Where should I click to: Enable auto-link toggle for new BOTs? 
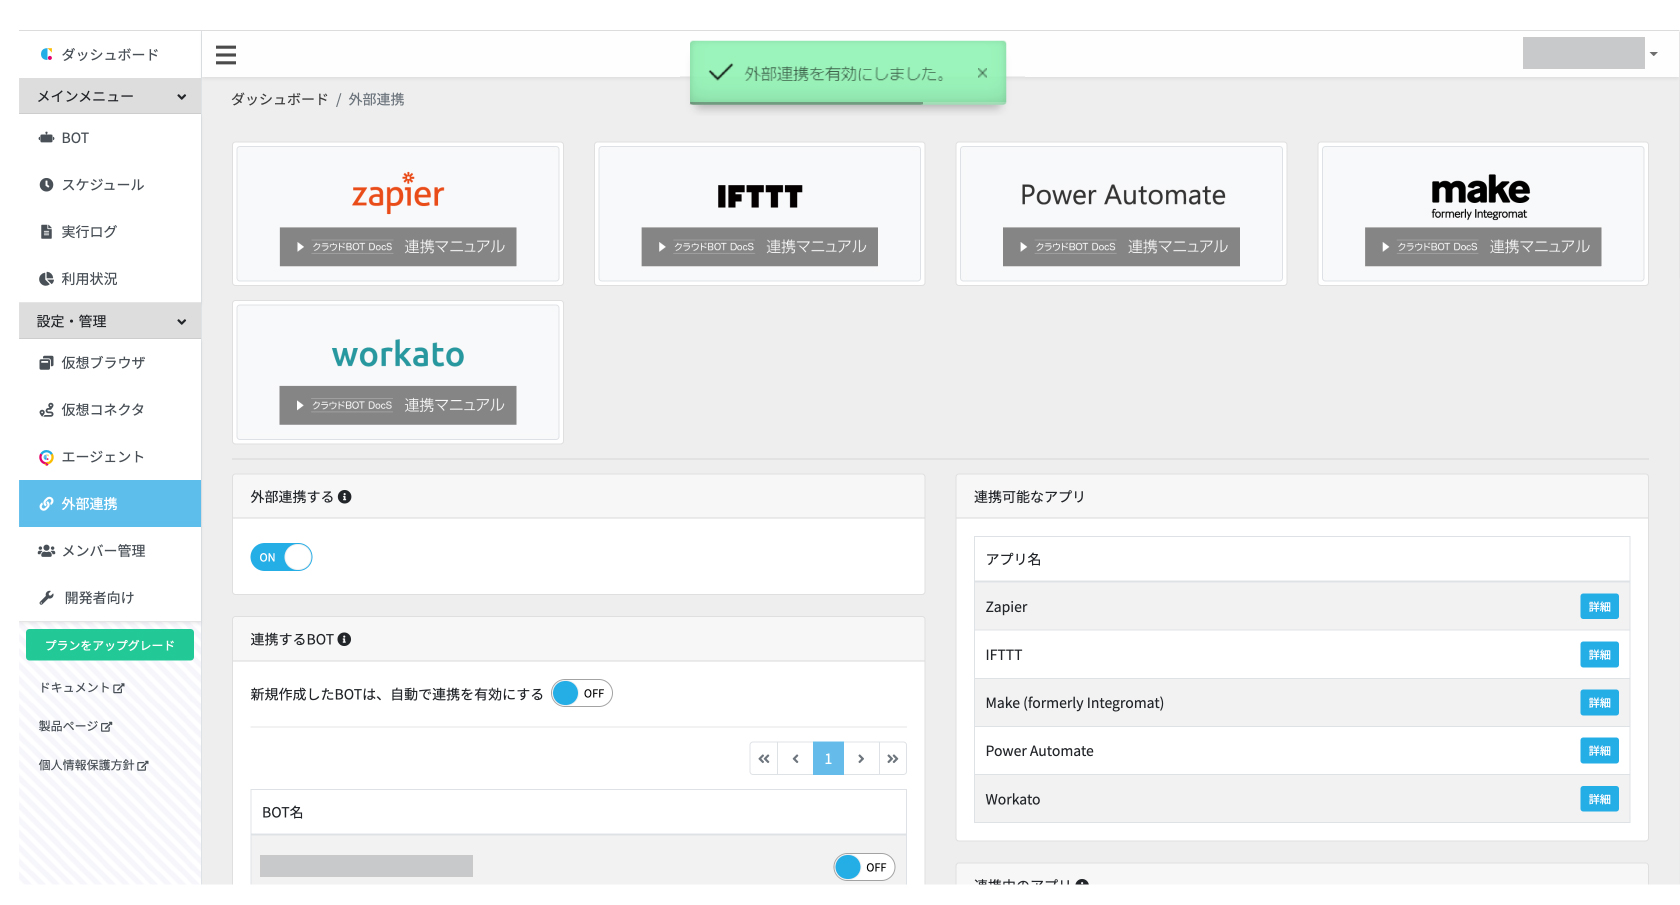582,693
